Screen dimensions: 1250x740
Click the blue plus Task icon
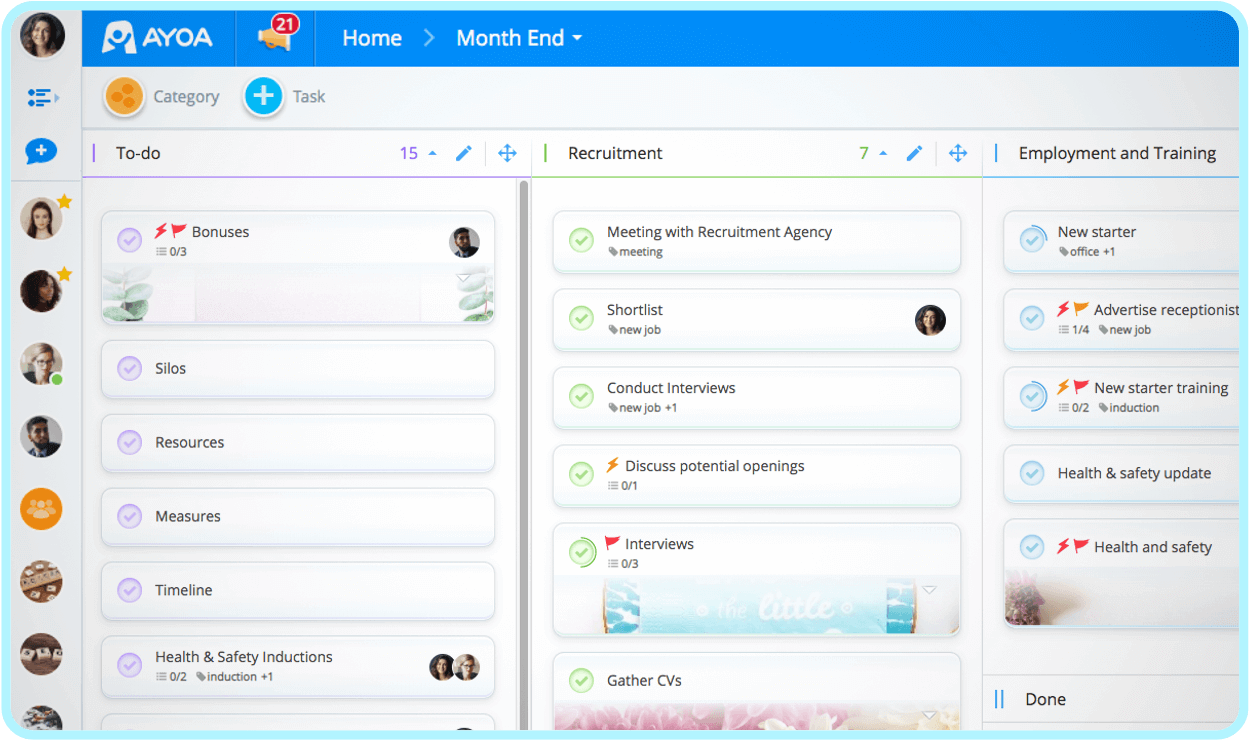pos(263,97)
